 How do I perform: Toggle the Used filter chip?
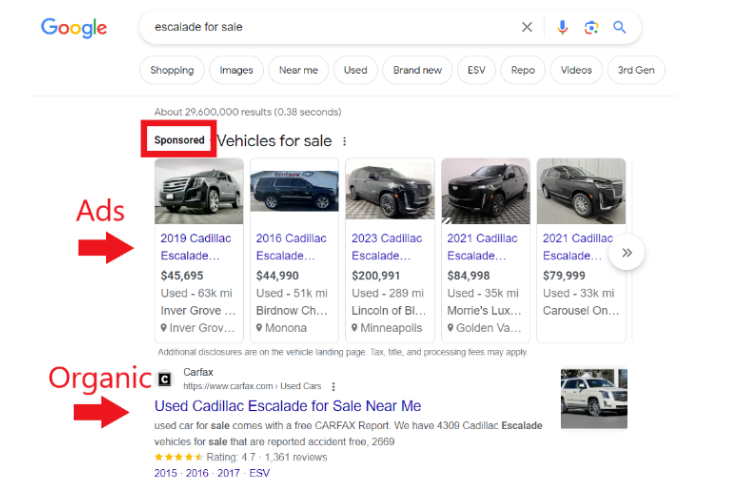[355, 70]
